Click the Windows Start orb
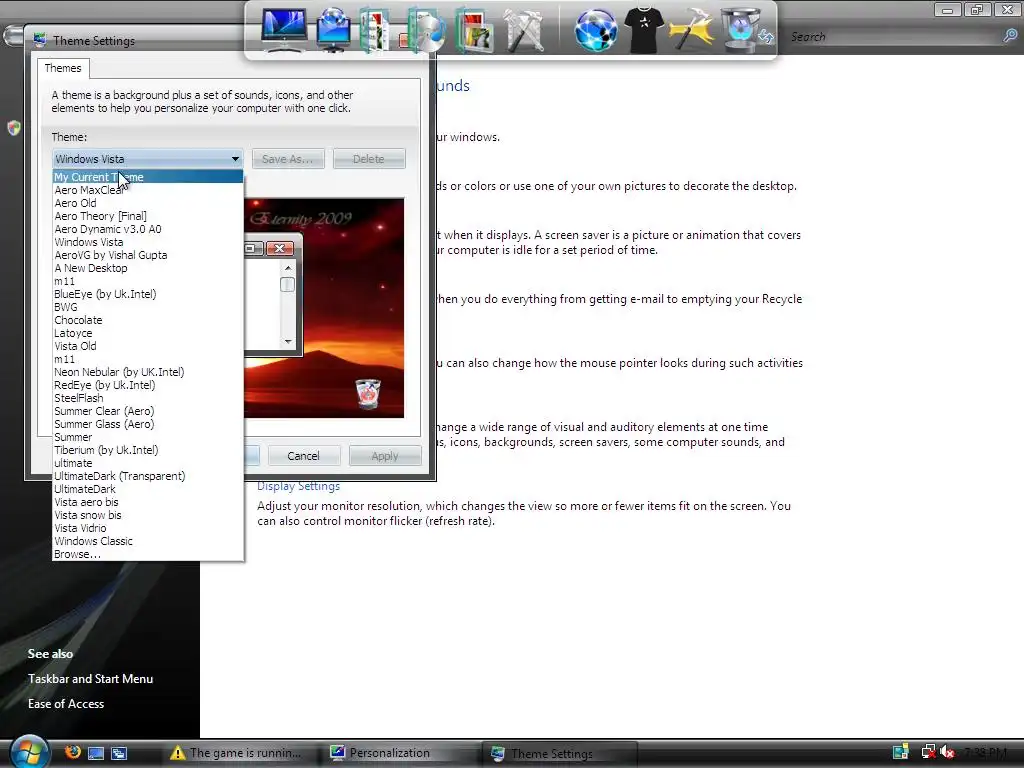 pyautogui.click(x=29, y=752)
